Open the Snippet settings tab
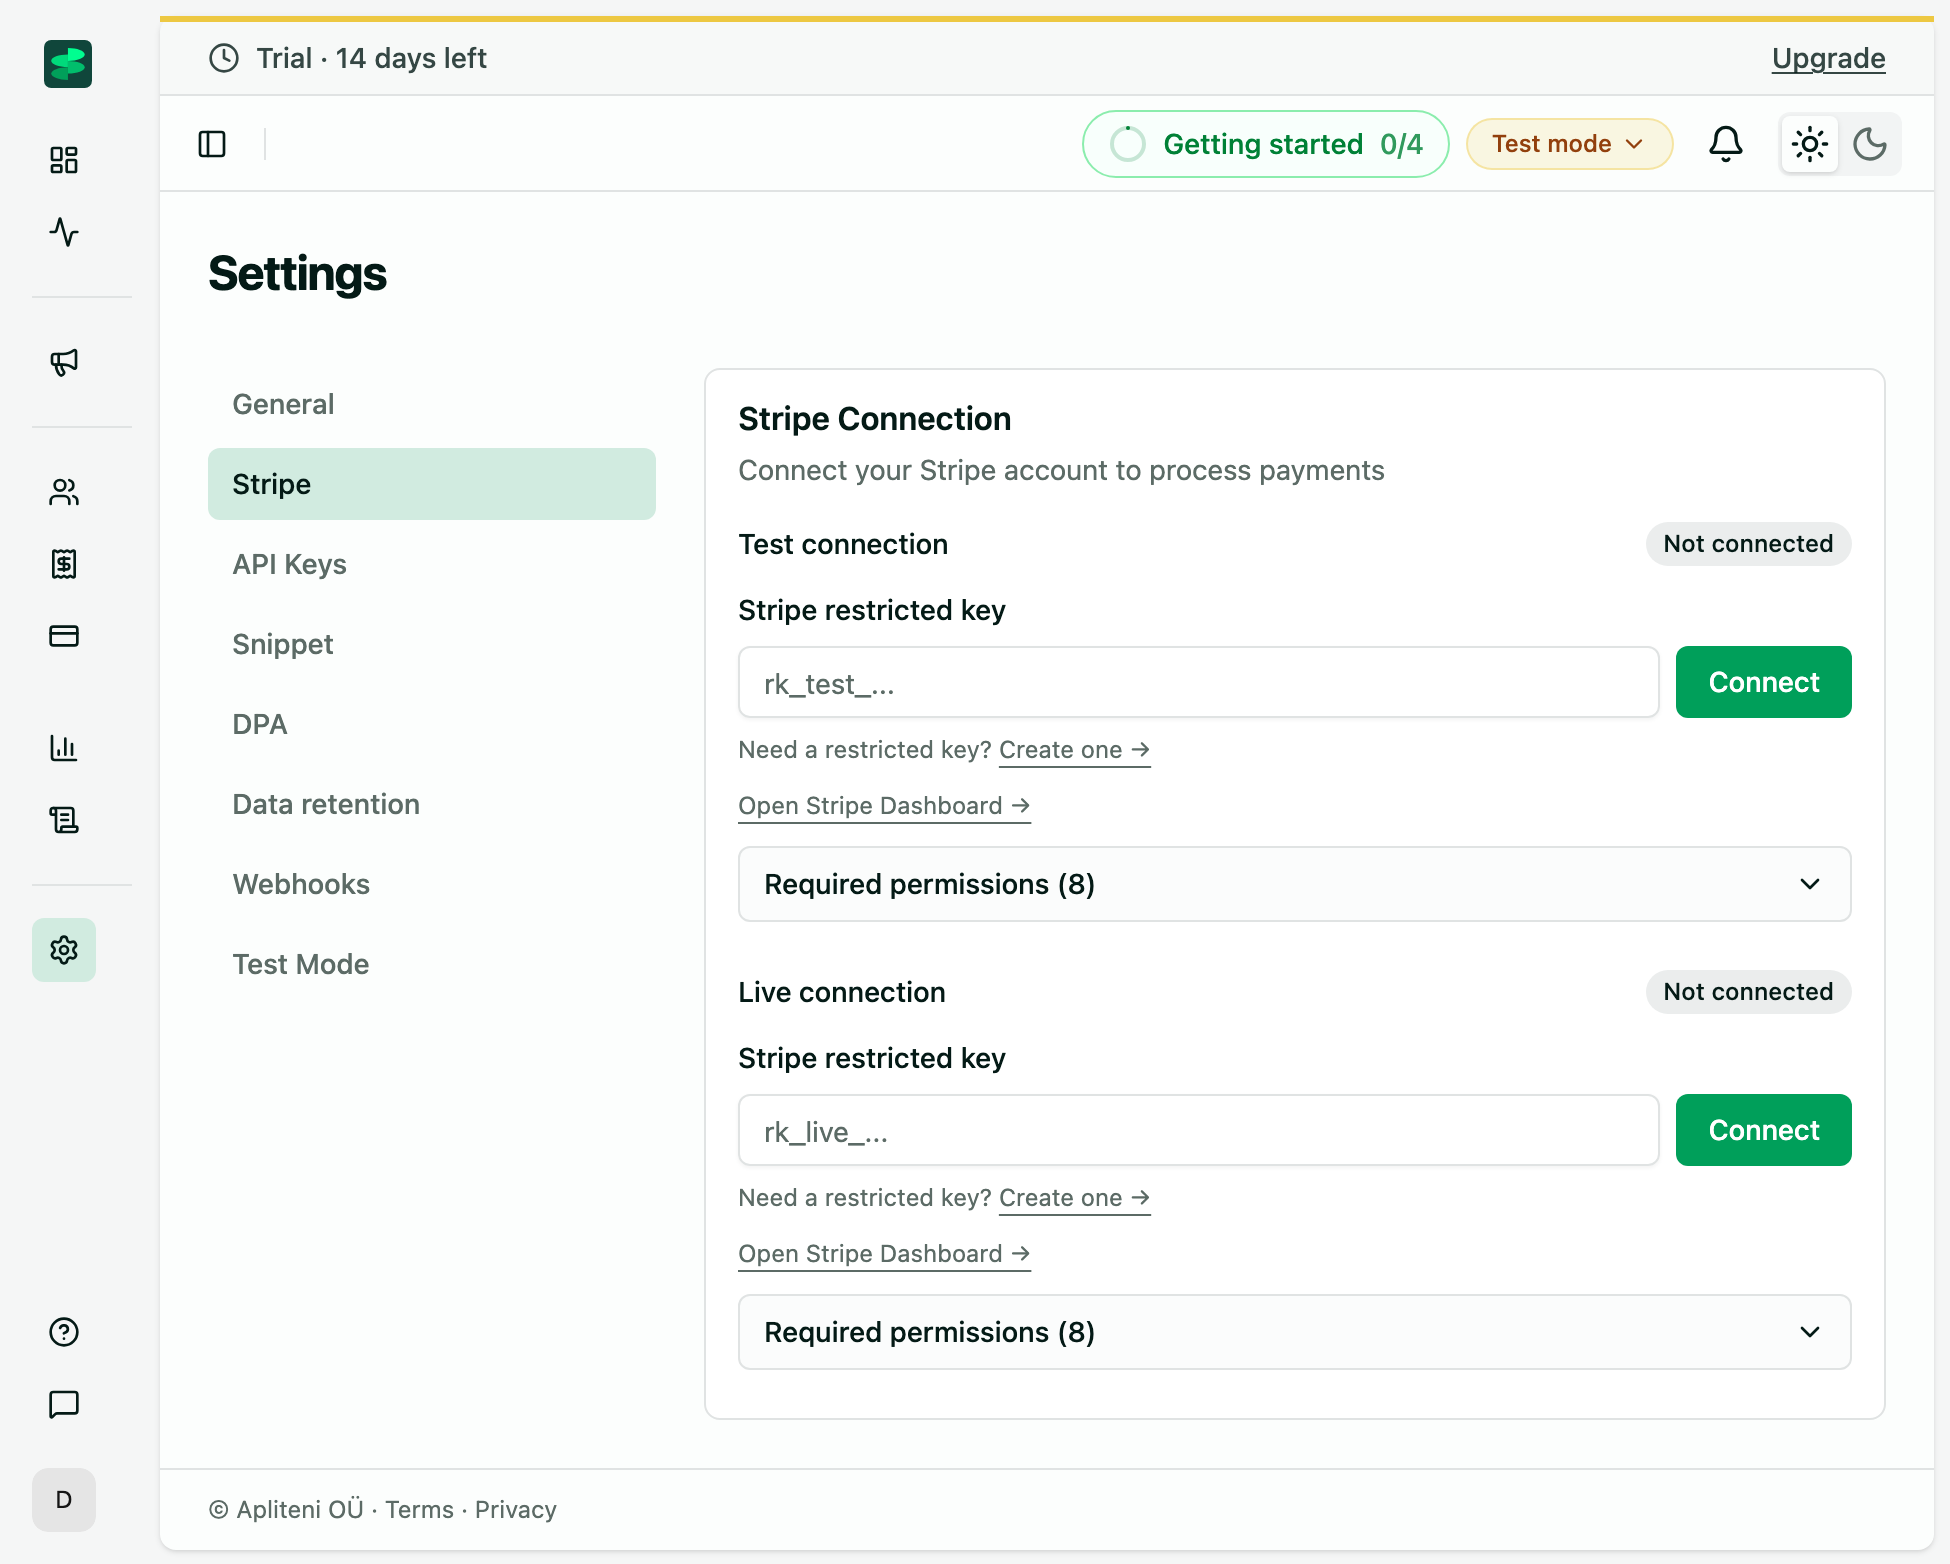1950x1564 pixels. click(x=432, y=644)
